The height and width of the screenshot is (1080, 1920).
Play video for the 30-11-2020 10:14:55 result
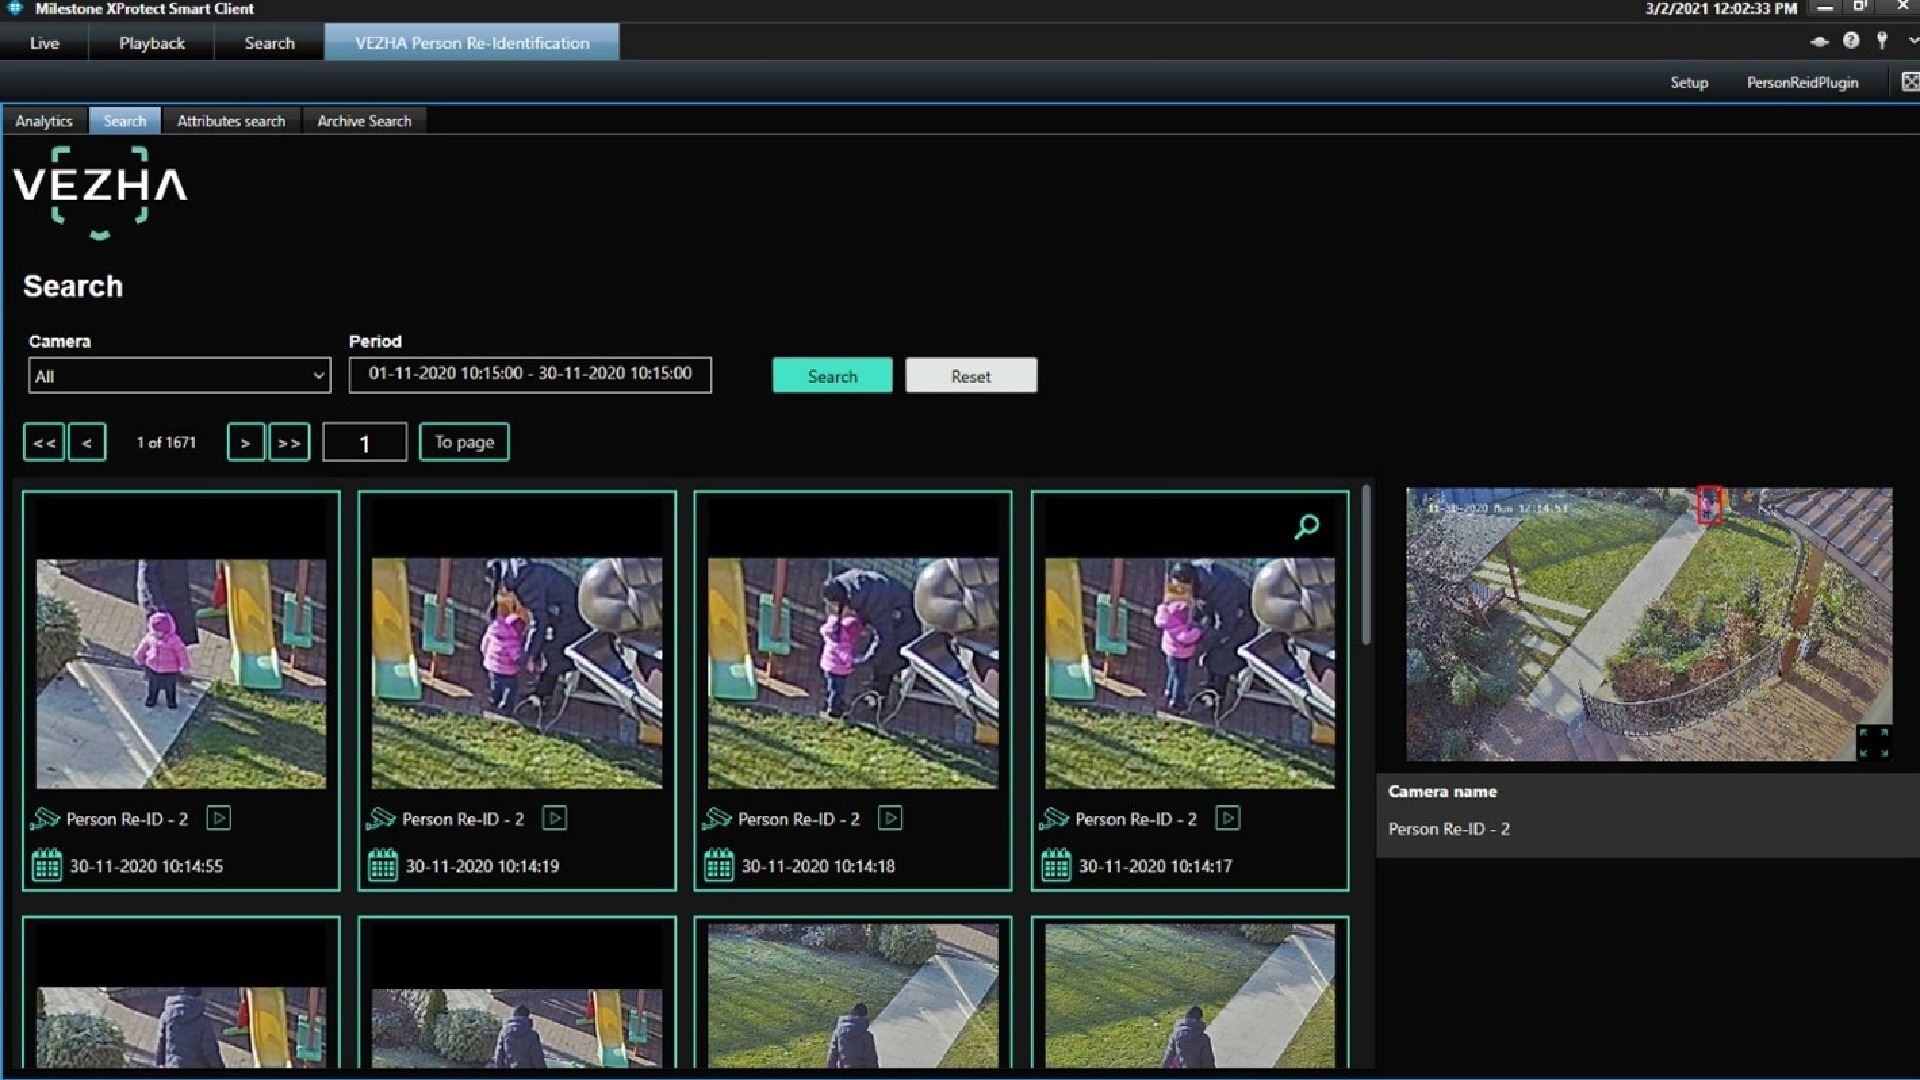coord(219,818)
